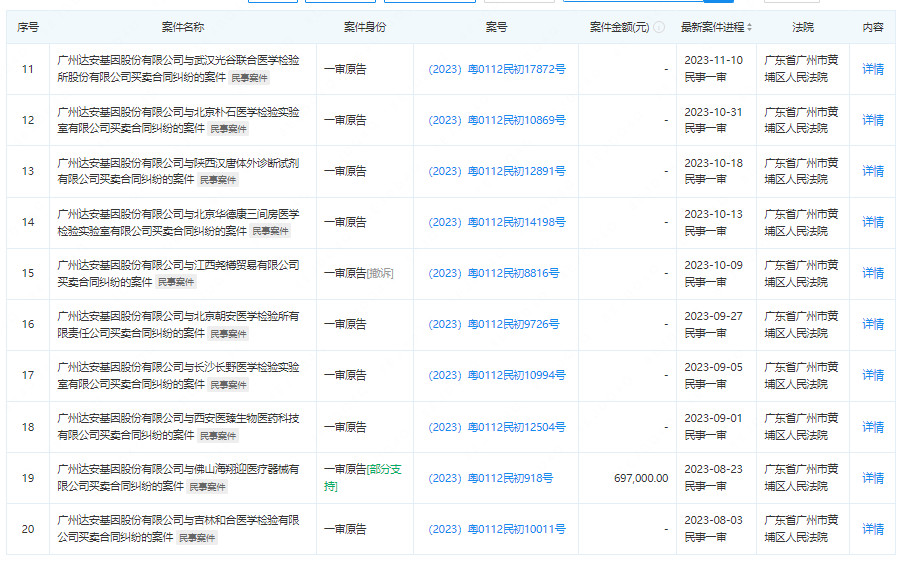This screenshot has height=562, width=906.
Task: View 详情 for row 13
Action: coord(873,171)
